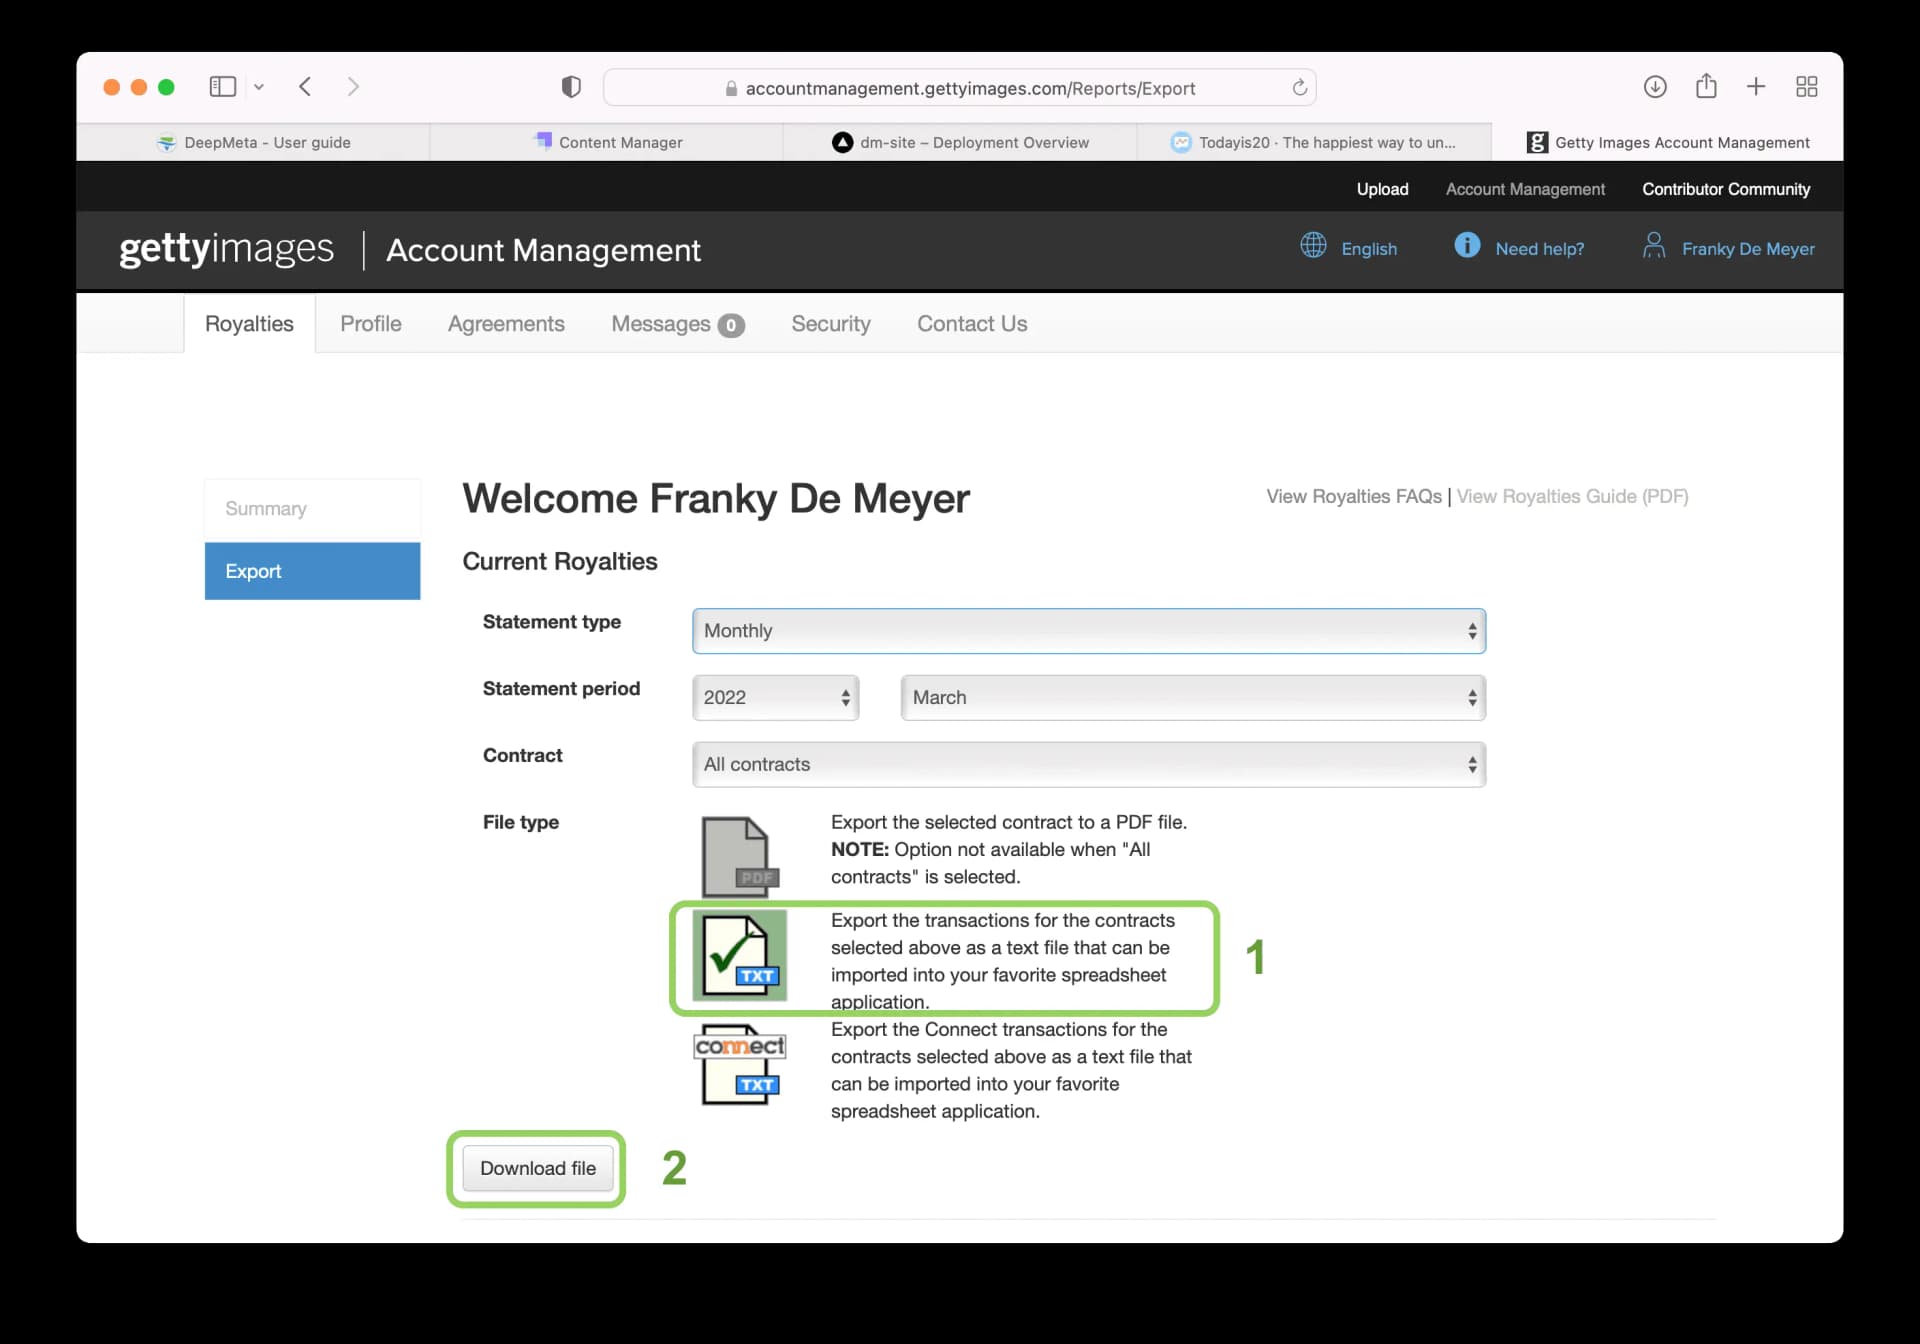Switch to the Todayis20 browser tab
1920x1344 pixels.
click(x=1314, y=142)
